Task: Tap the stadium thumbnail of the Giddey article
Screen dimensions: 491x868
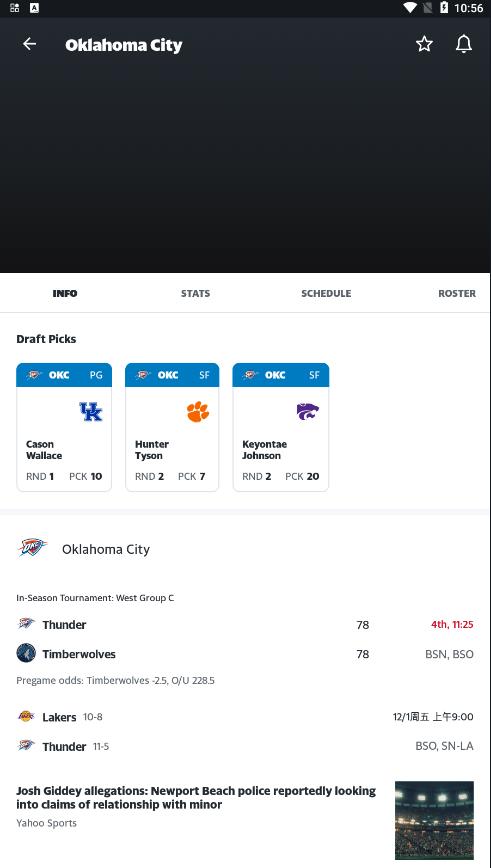Action: point(434,820)
